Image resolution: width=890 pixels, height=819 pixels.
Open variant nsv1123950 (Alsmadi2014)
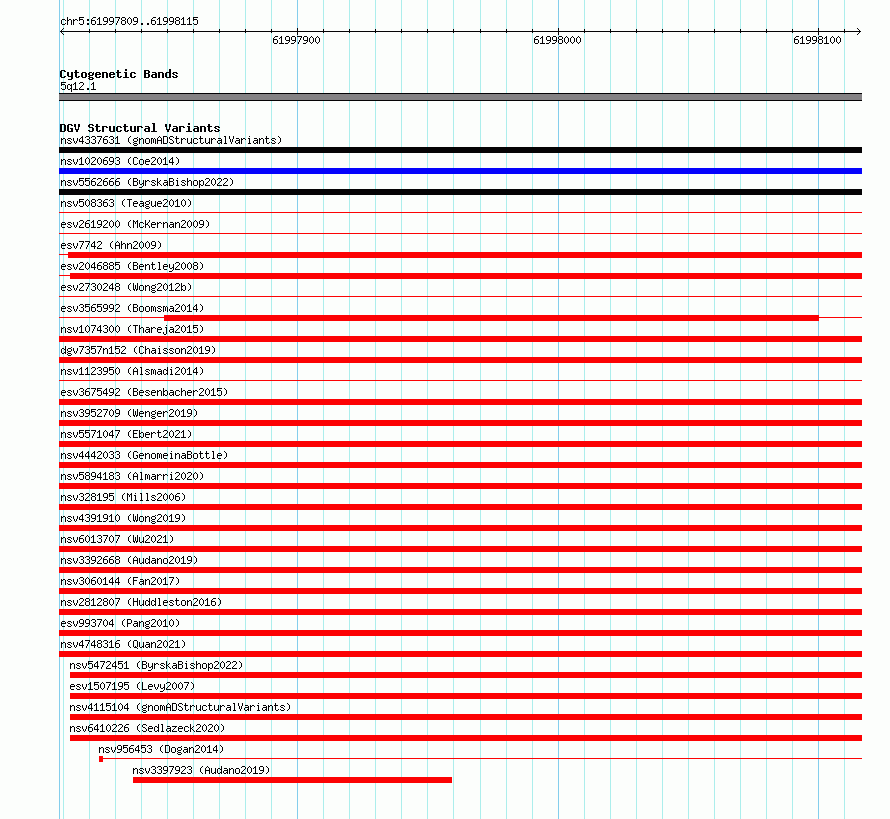[x=132, y=371]
